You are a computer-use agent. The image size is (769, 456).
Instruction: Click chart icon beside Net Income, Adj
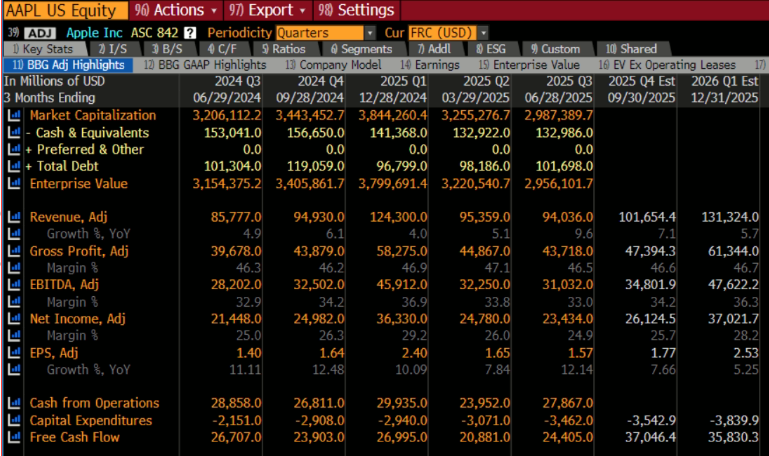14,319
